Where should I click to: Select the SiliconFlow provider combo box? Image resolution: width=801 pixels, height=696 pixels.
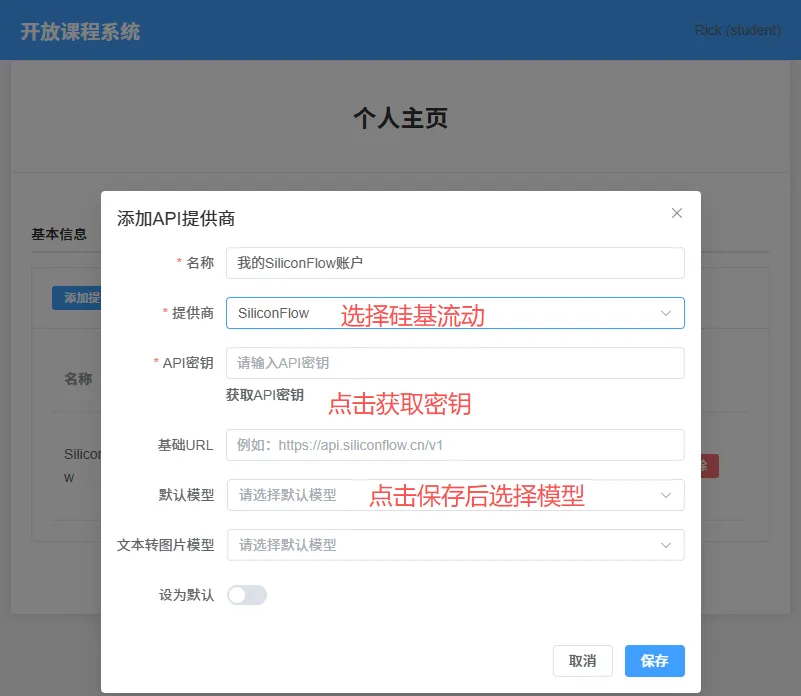[x=455, y=313]
